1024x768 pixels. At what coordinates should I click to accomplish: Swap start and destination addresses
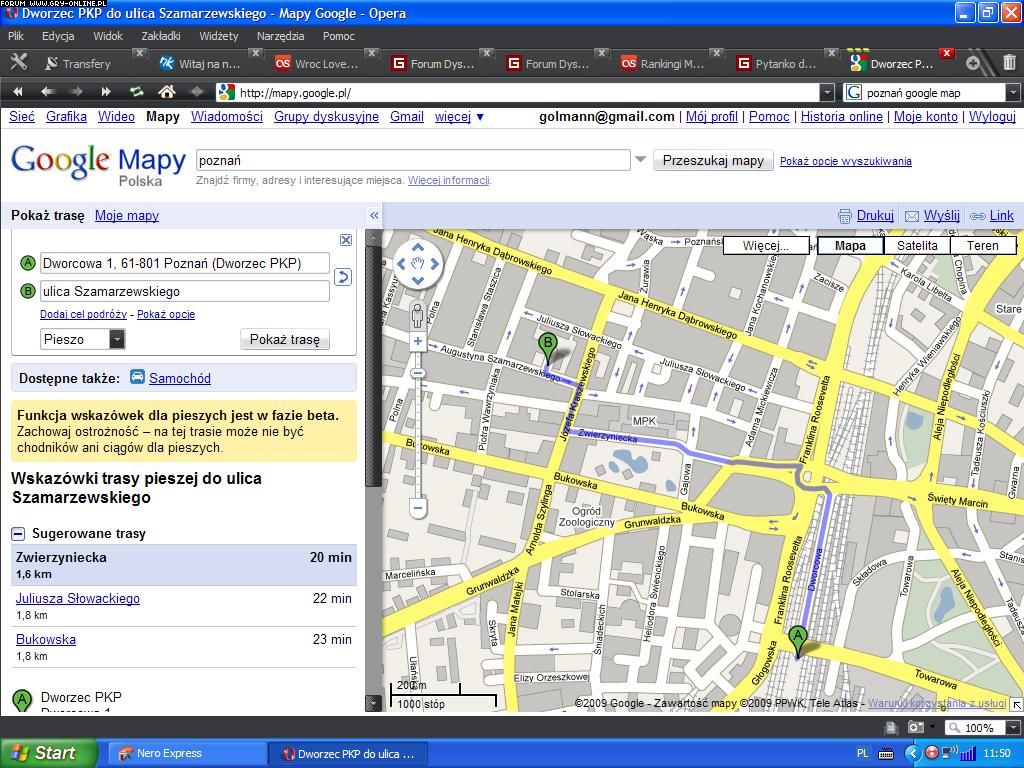point(343,277)
